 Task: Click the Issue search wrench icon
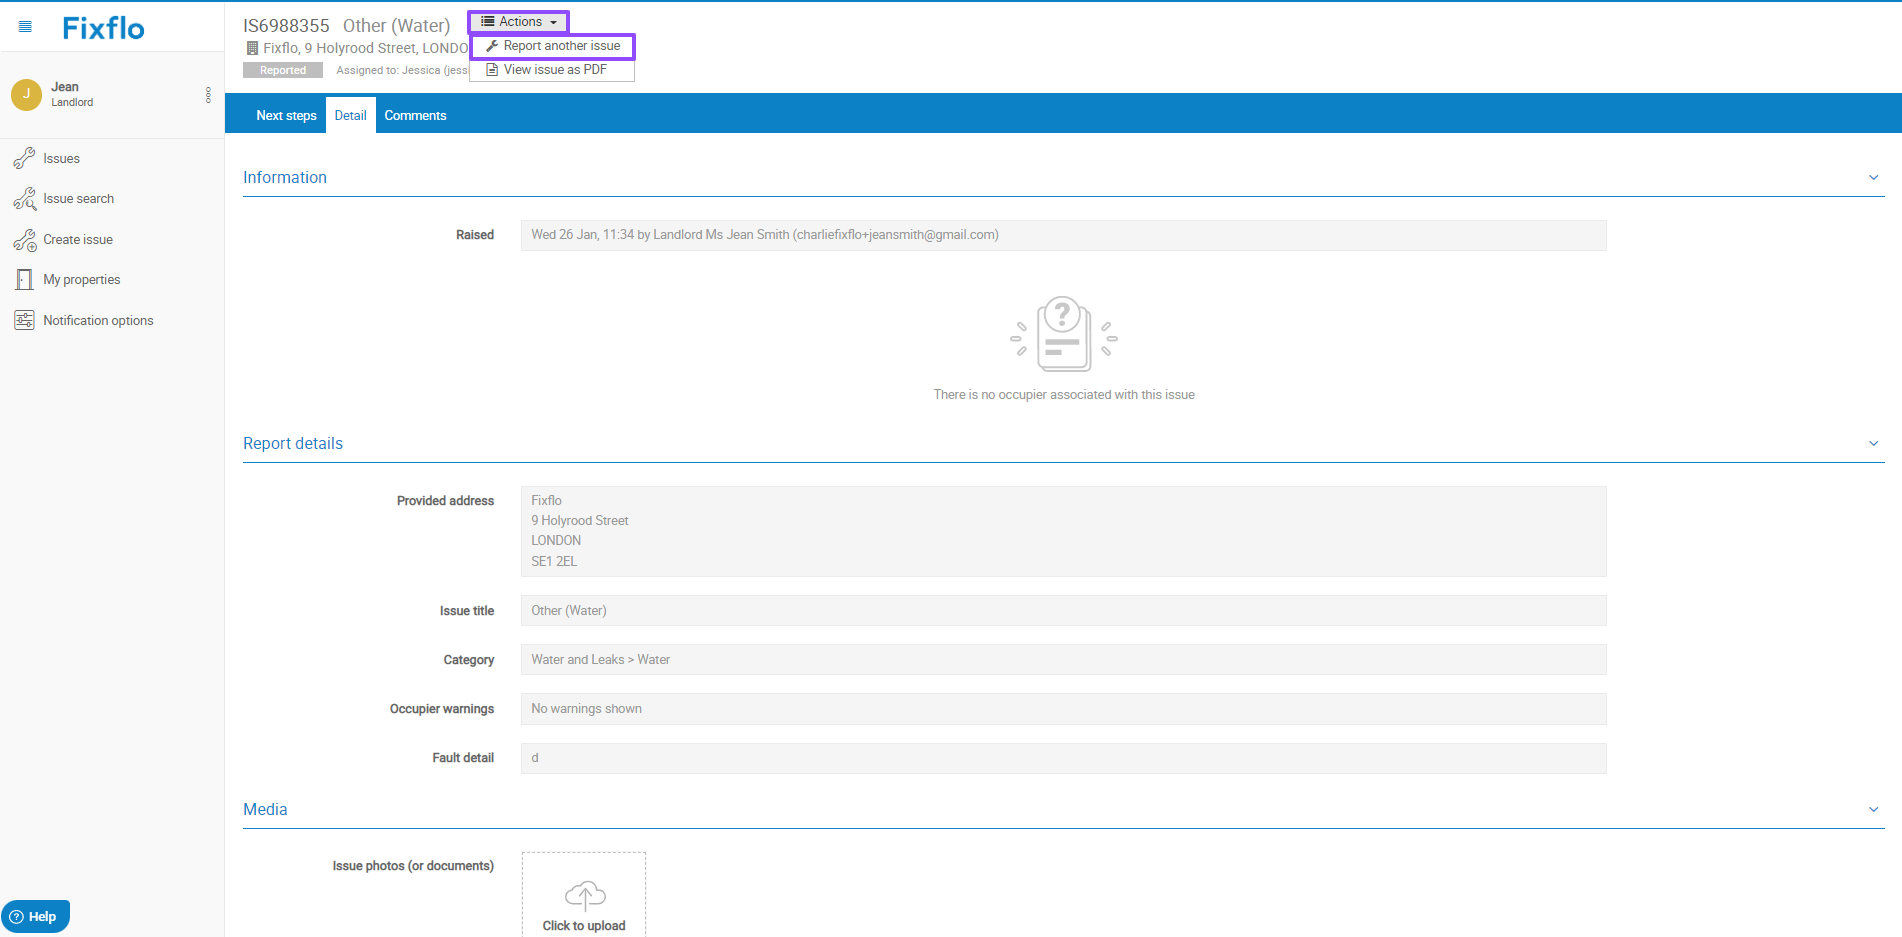(24, 199)
